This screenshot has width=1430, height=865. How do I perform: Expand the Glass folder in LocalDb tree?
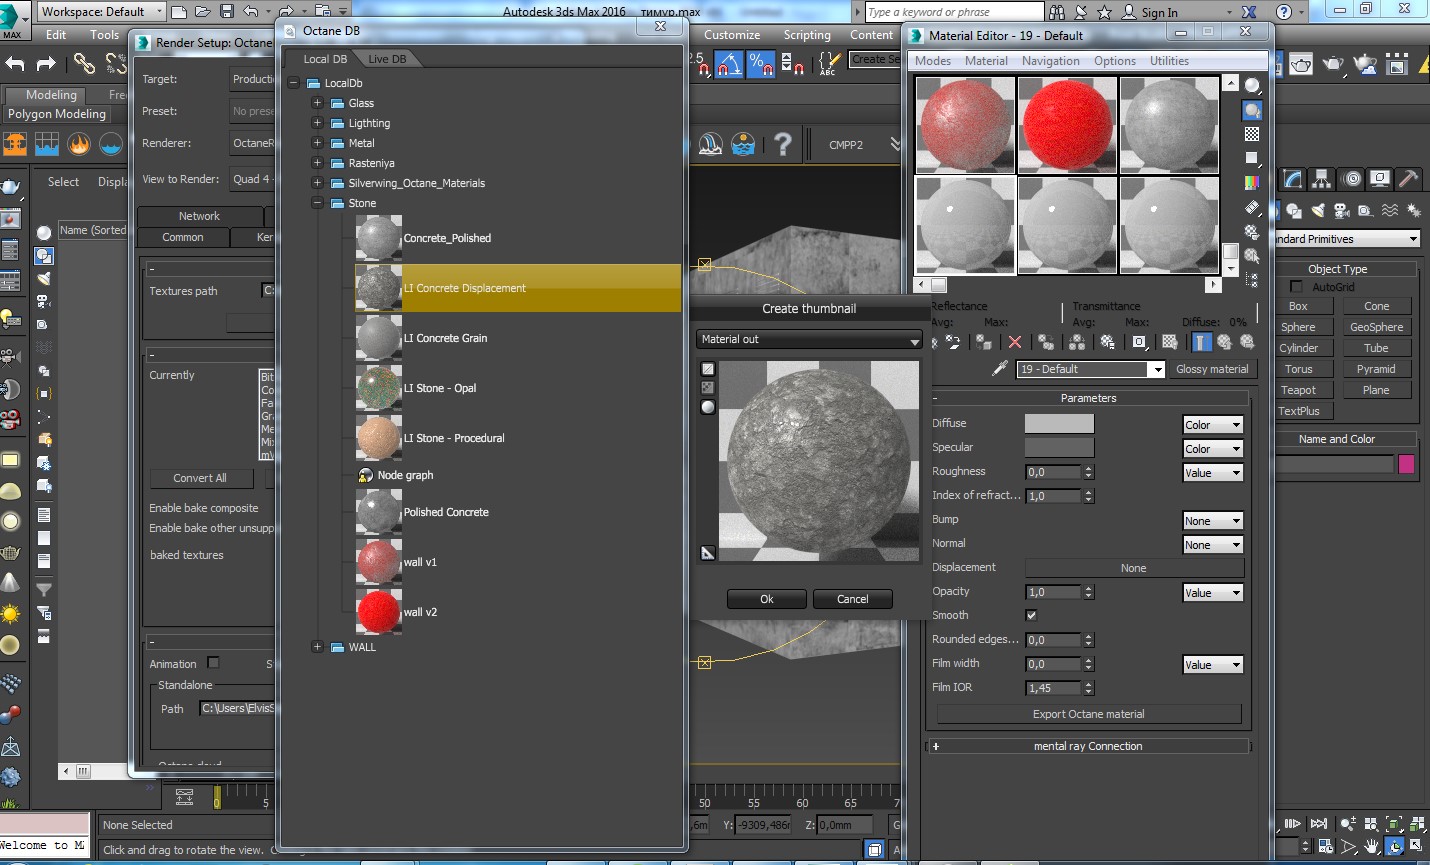317,103
